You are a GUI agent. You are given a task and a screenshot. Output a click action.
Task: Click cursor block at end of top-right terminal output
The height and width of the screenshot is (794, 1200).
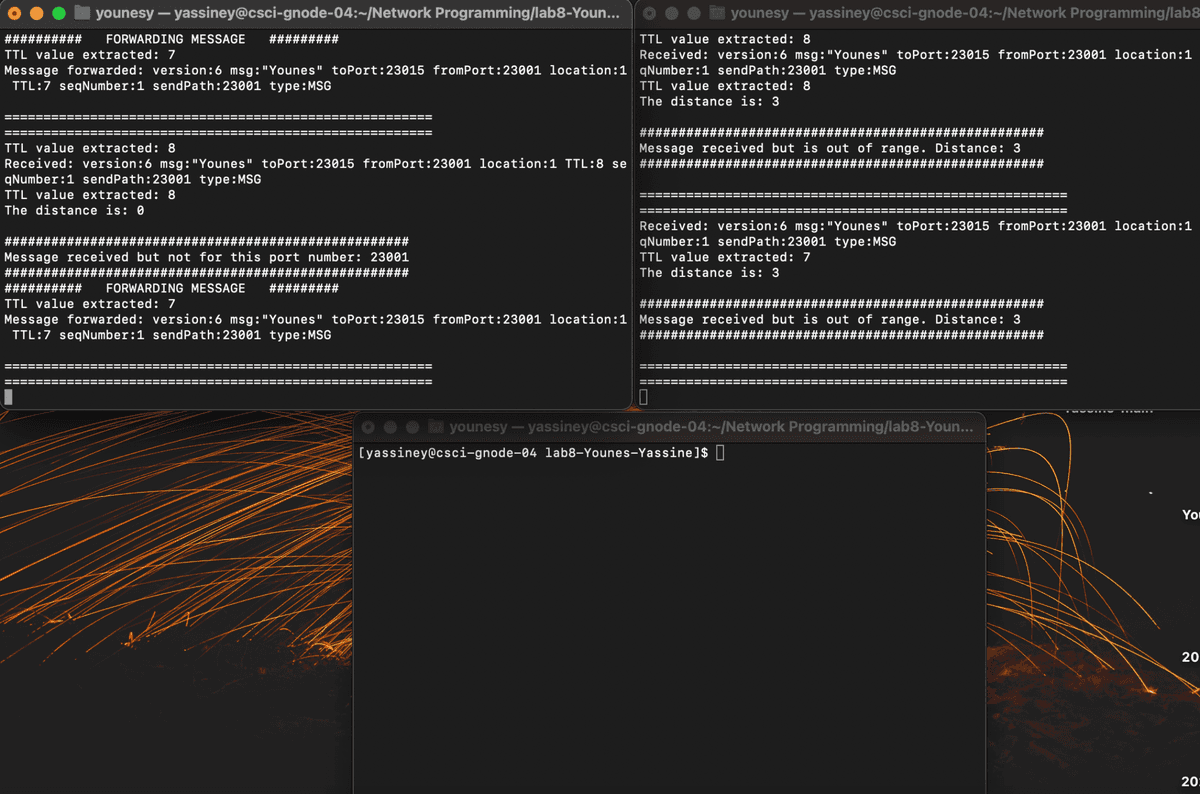coord(644,397)
